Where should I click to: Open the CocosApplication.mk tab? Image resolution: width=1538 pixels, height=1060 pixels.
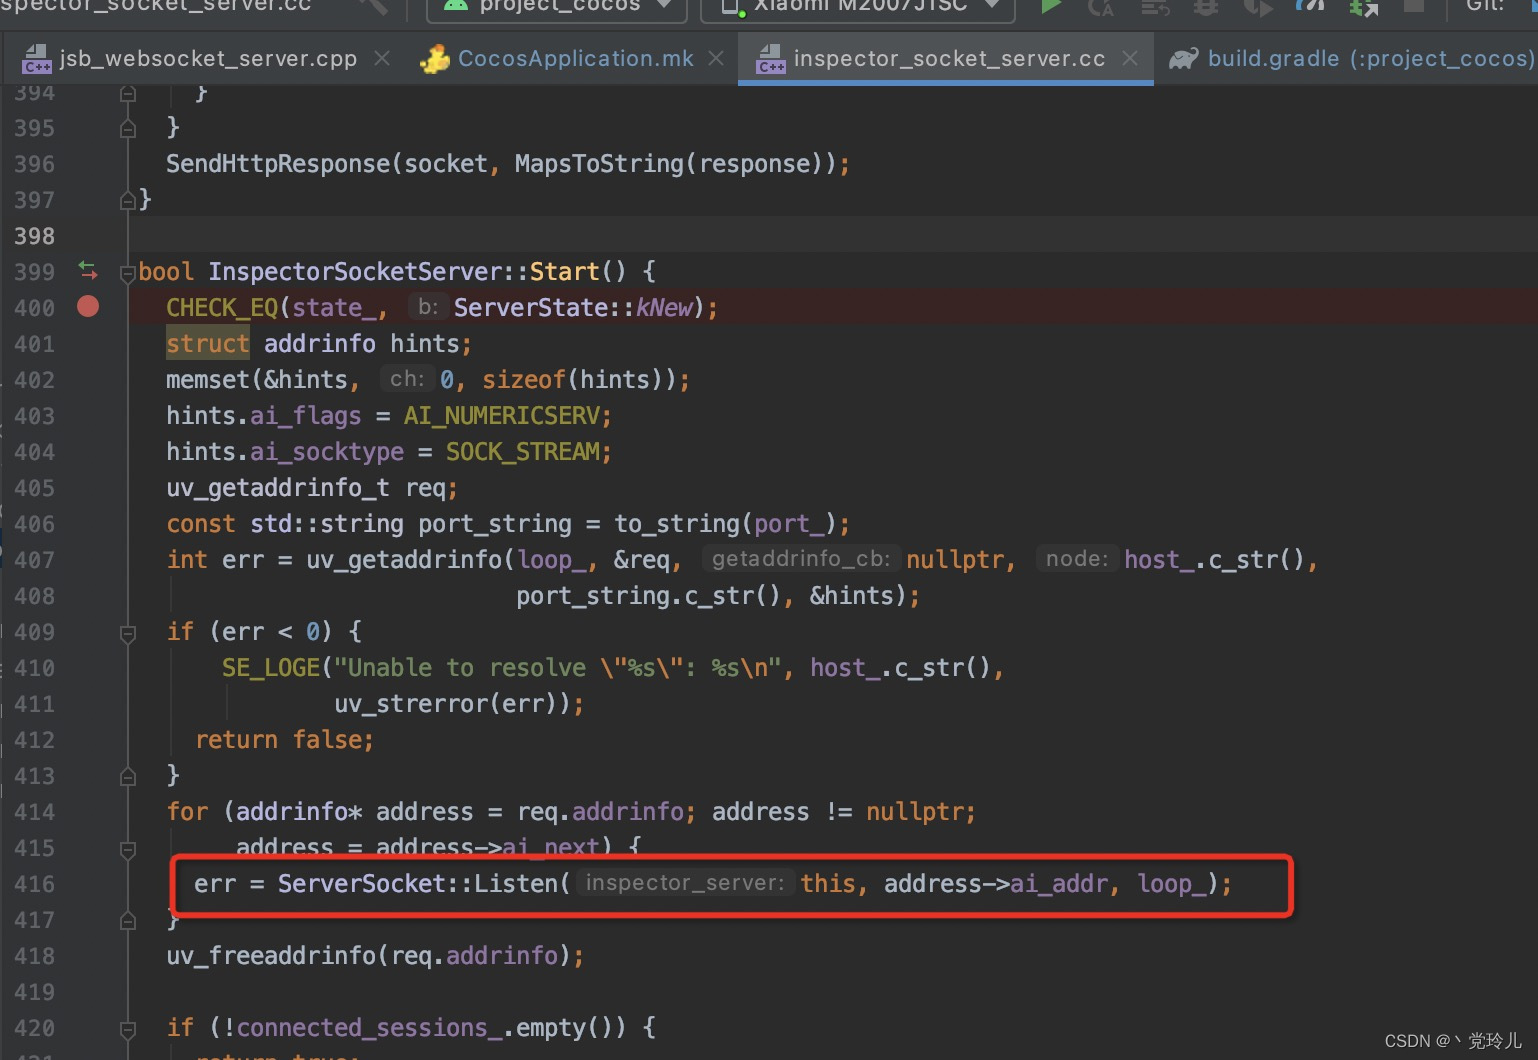tap(575, 59)
